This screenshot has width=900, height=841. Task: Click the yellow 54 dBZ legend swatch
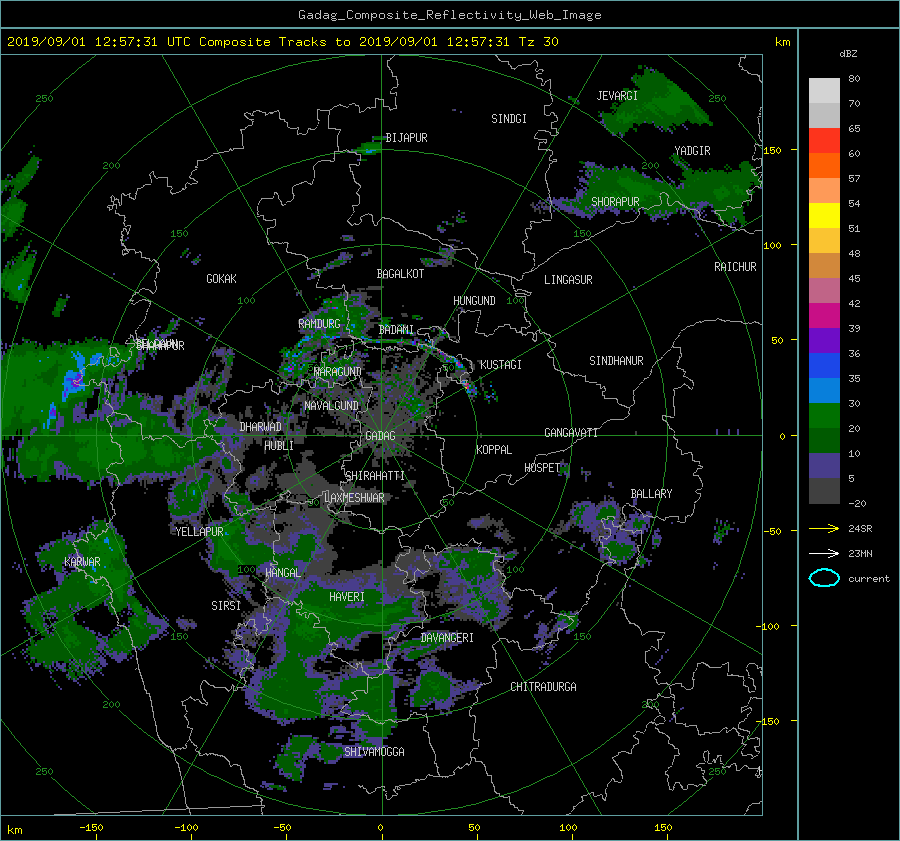824,216
